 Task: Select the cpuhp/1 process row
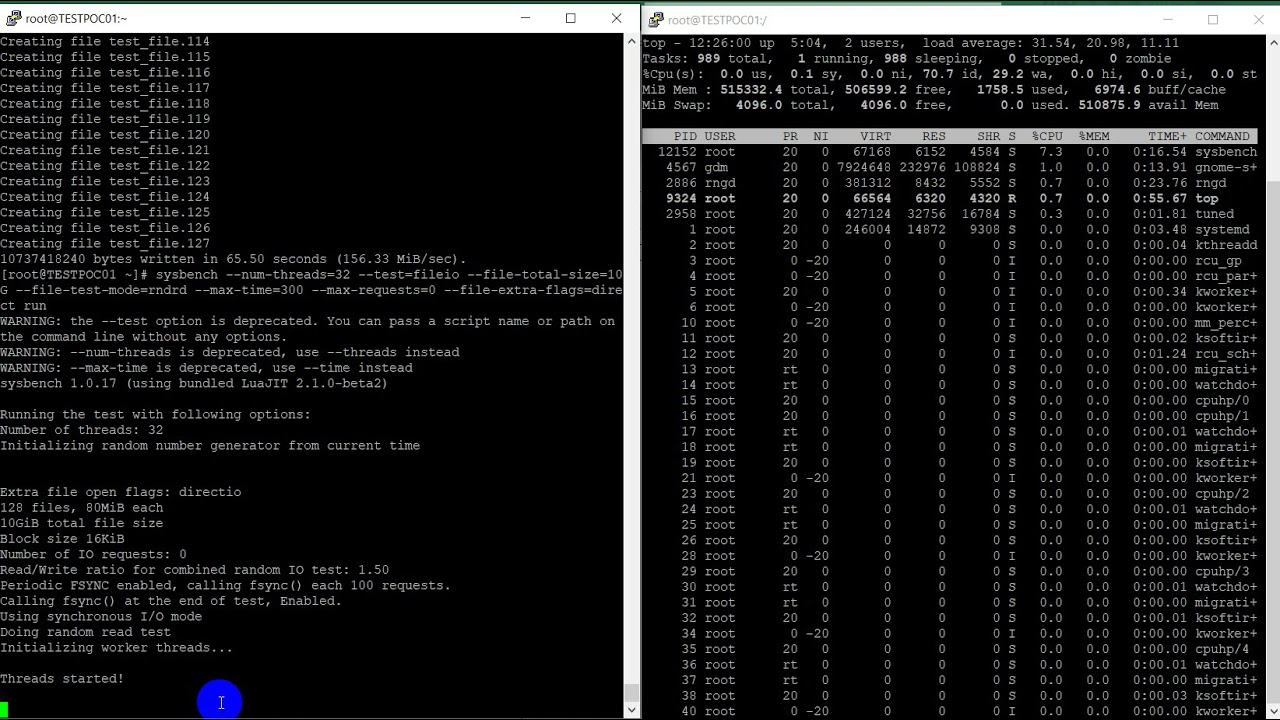950,416
